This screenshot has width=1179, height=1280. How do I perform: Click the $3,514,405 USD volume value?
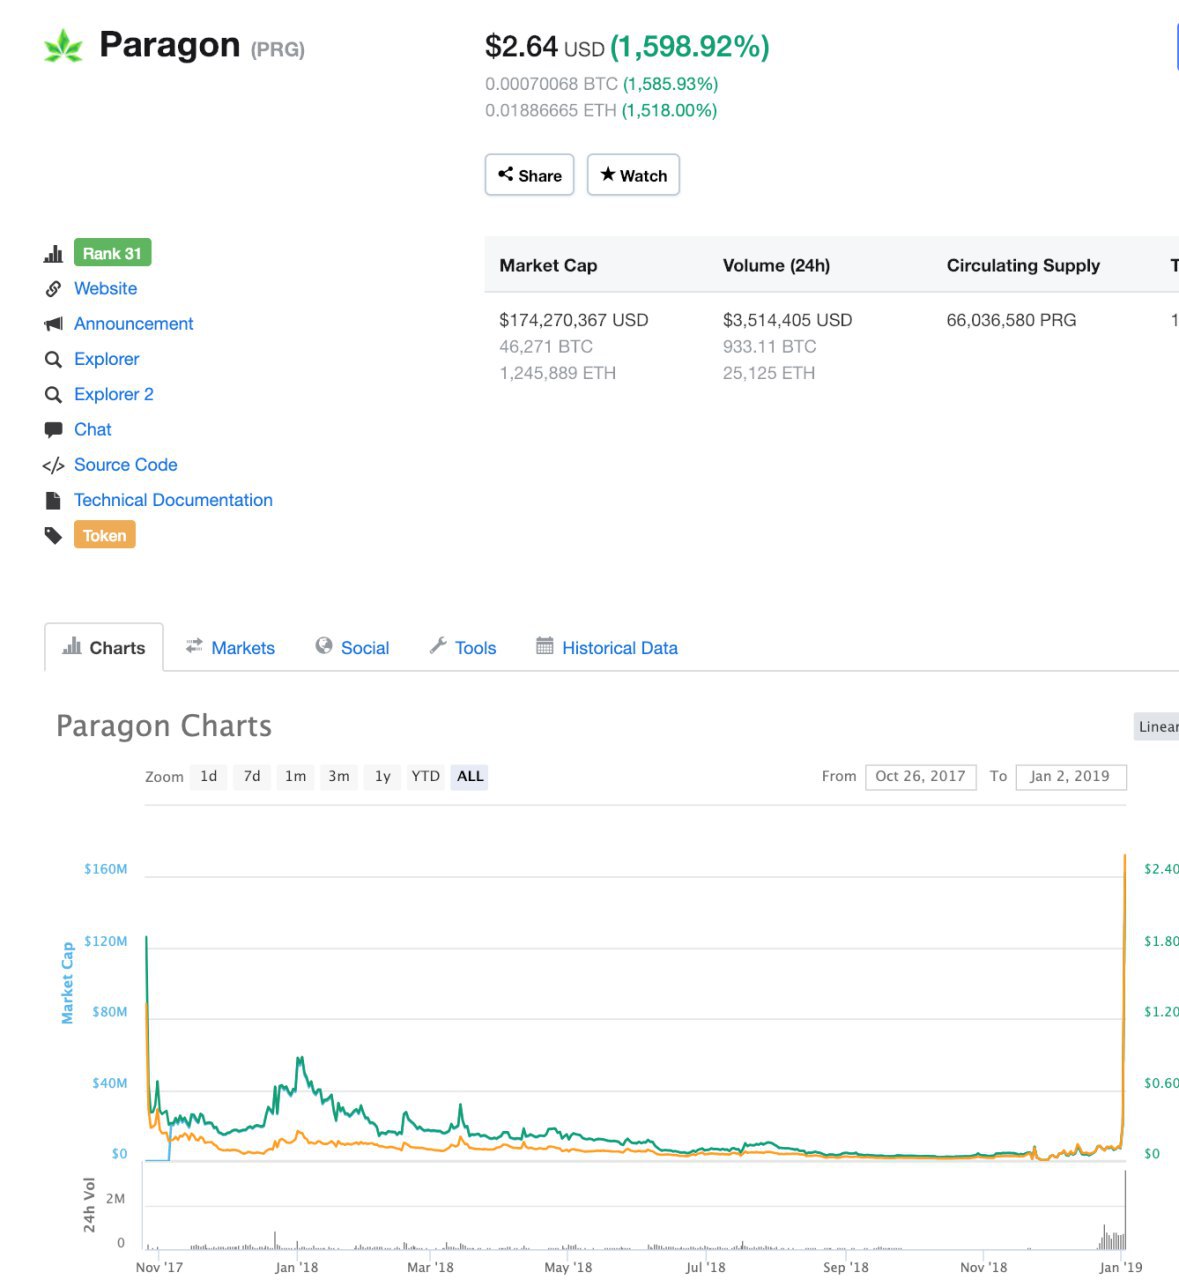pos(787,320)
